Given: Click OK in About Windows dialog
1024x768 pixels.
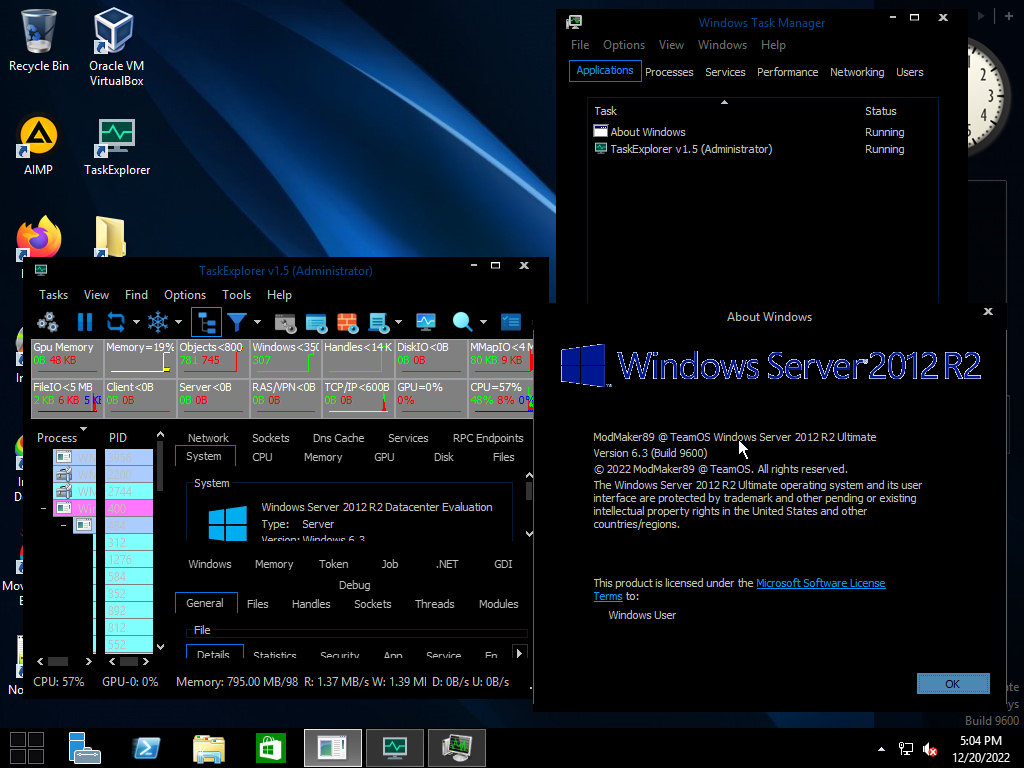Looking at the screenshot, I should point(953,683).
